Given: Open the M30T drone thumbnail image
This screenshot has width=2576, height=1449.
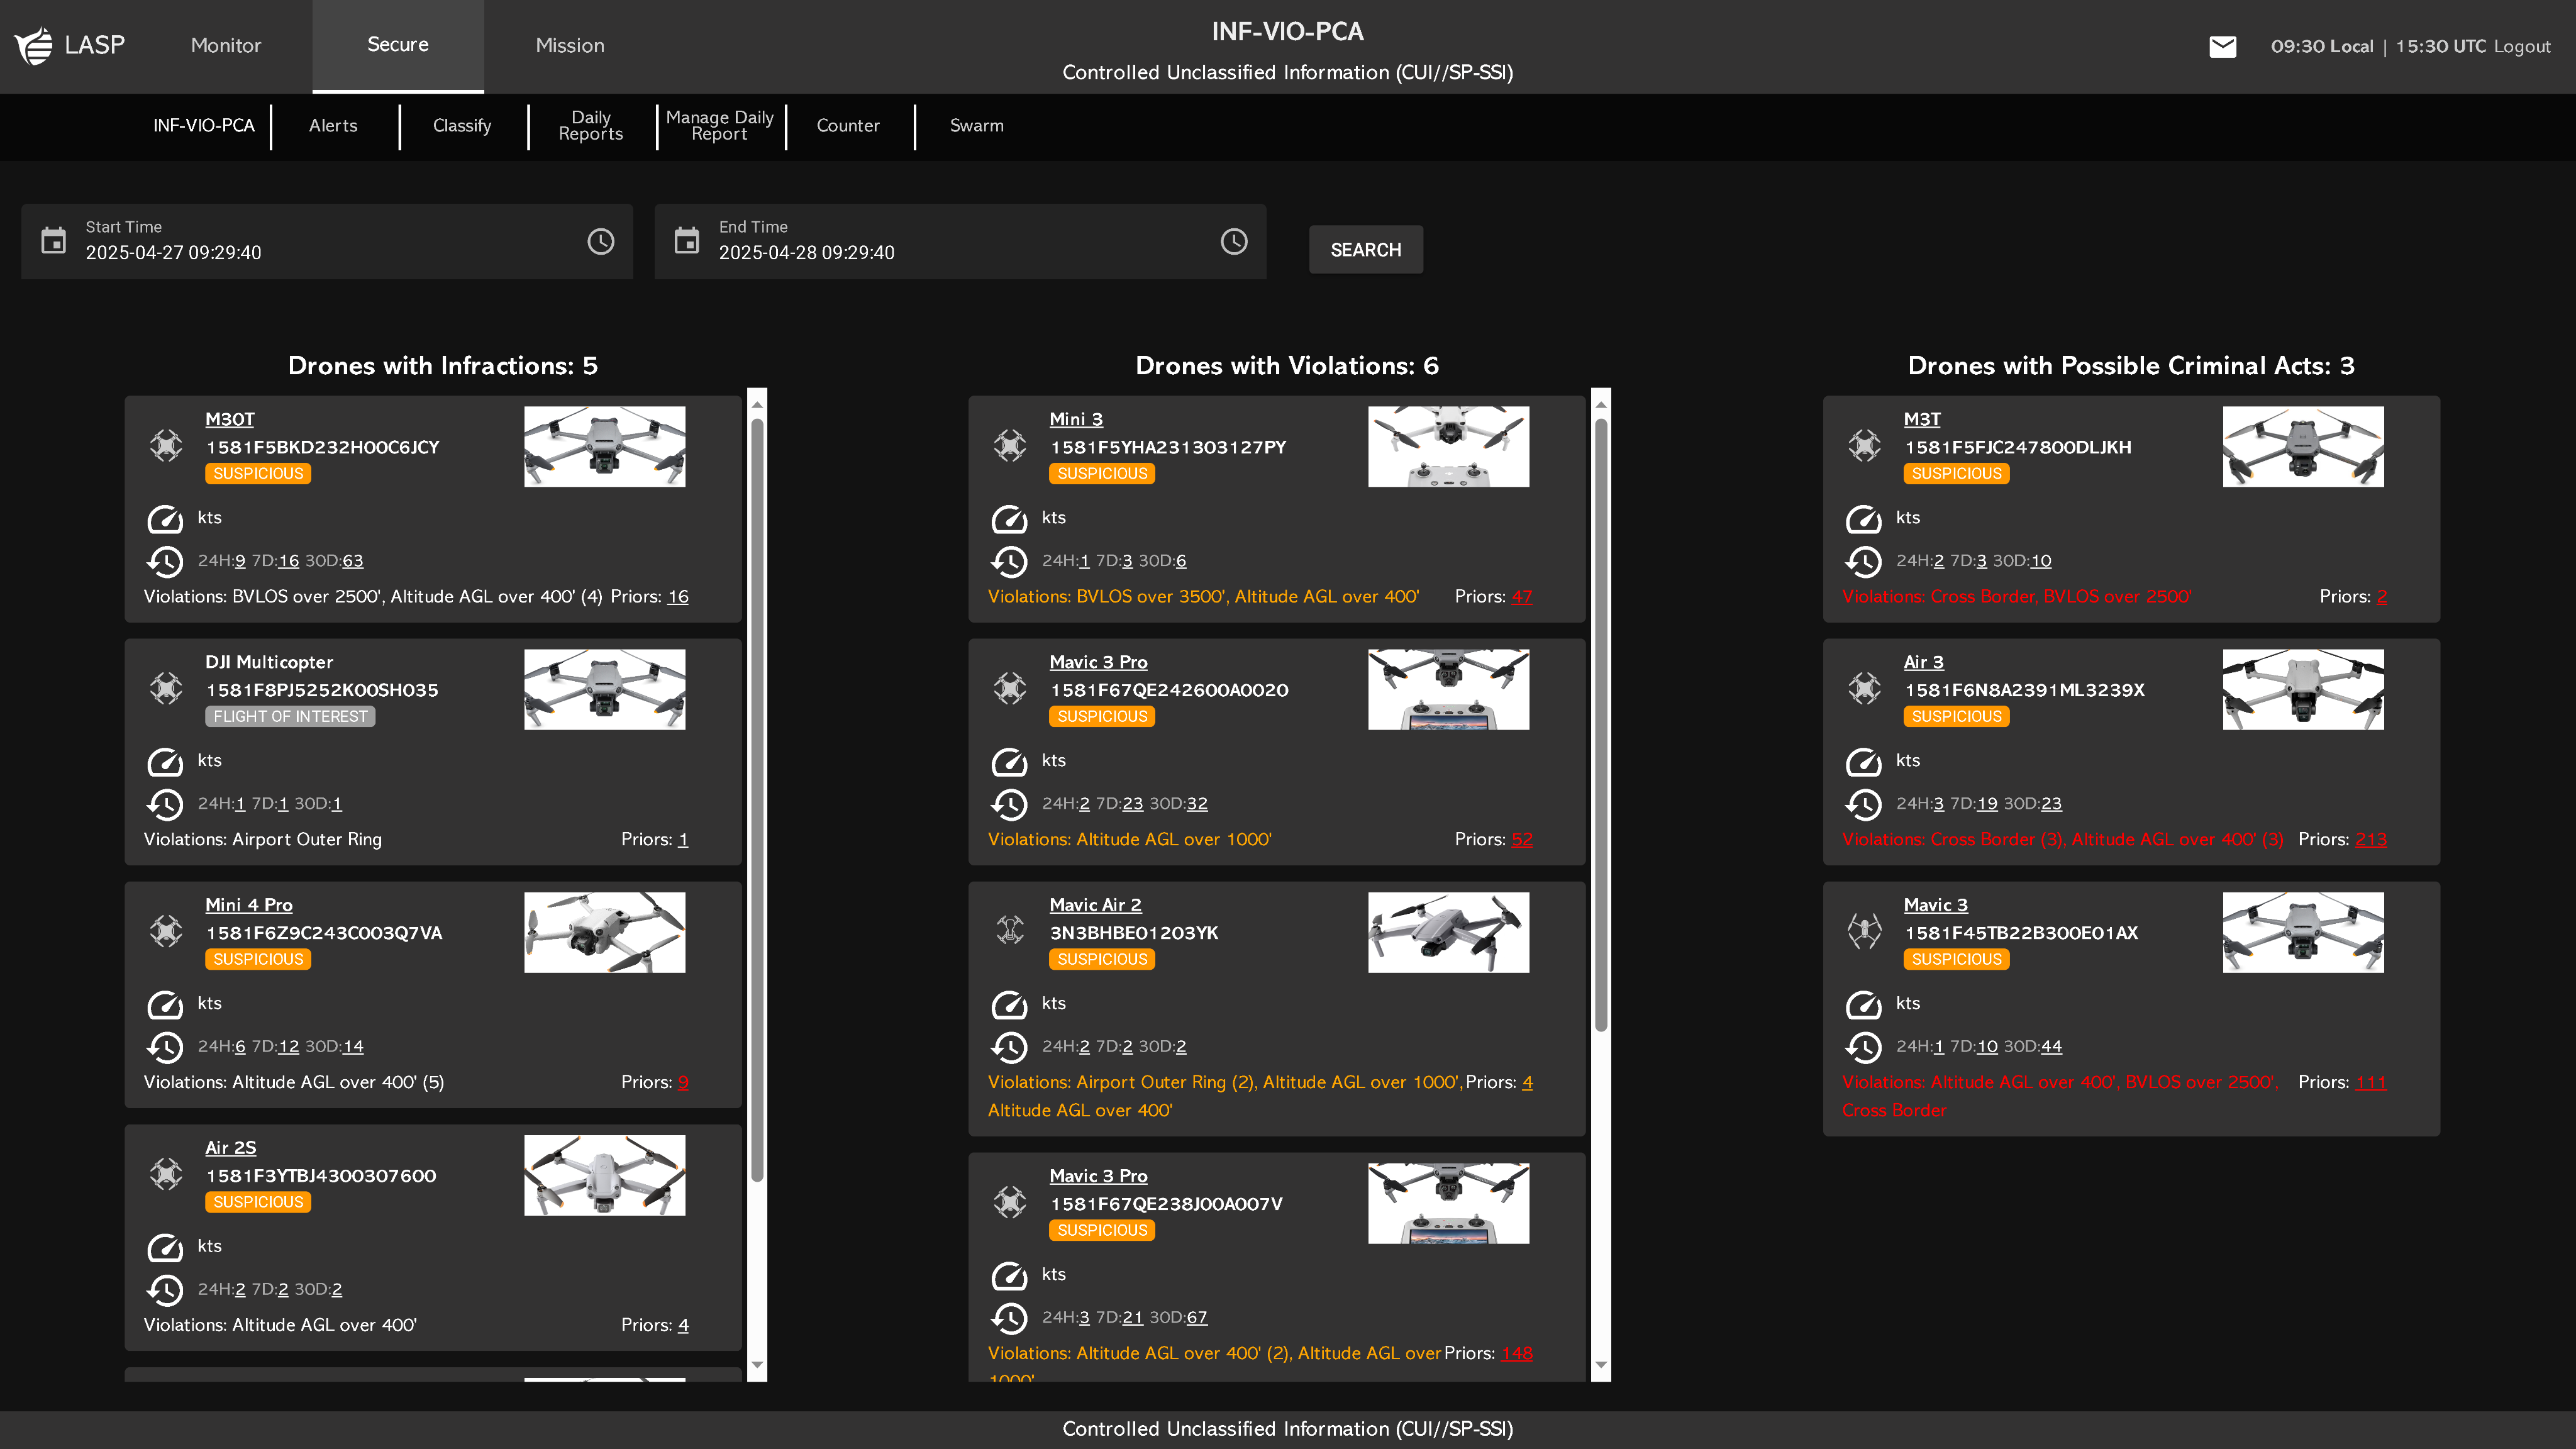Looking at the screenshot, I should 605,446.
